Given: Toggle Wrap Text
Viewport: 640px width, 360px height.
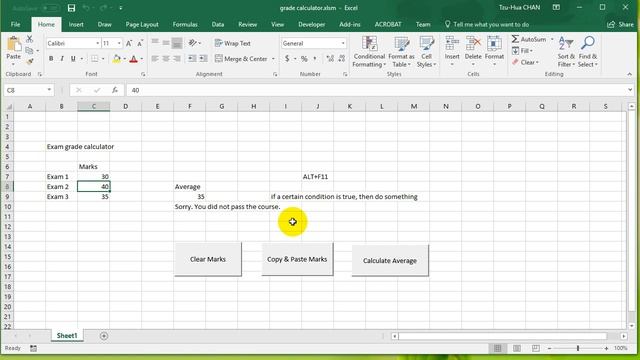Looking at the screenshot, I should tap(233, 43).
